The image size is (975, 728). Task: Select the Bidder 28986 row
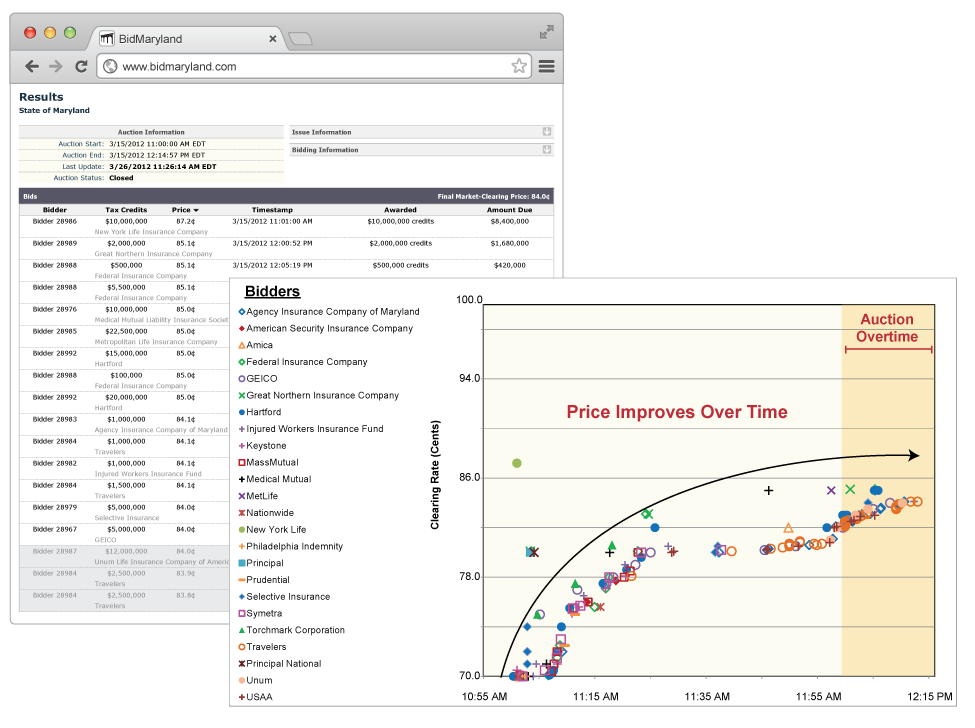(x=286, y=226)
